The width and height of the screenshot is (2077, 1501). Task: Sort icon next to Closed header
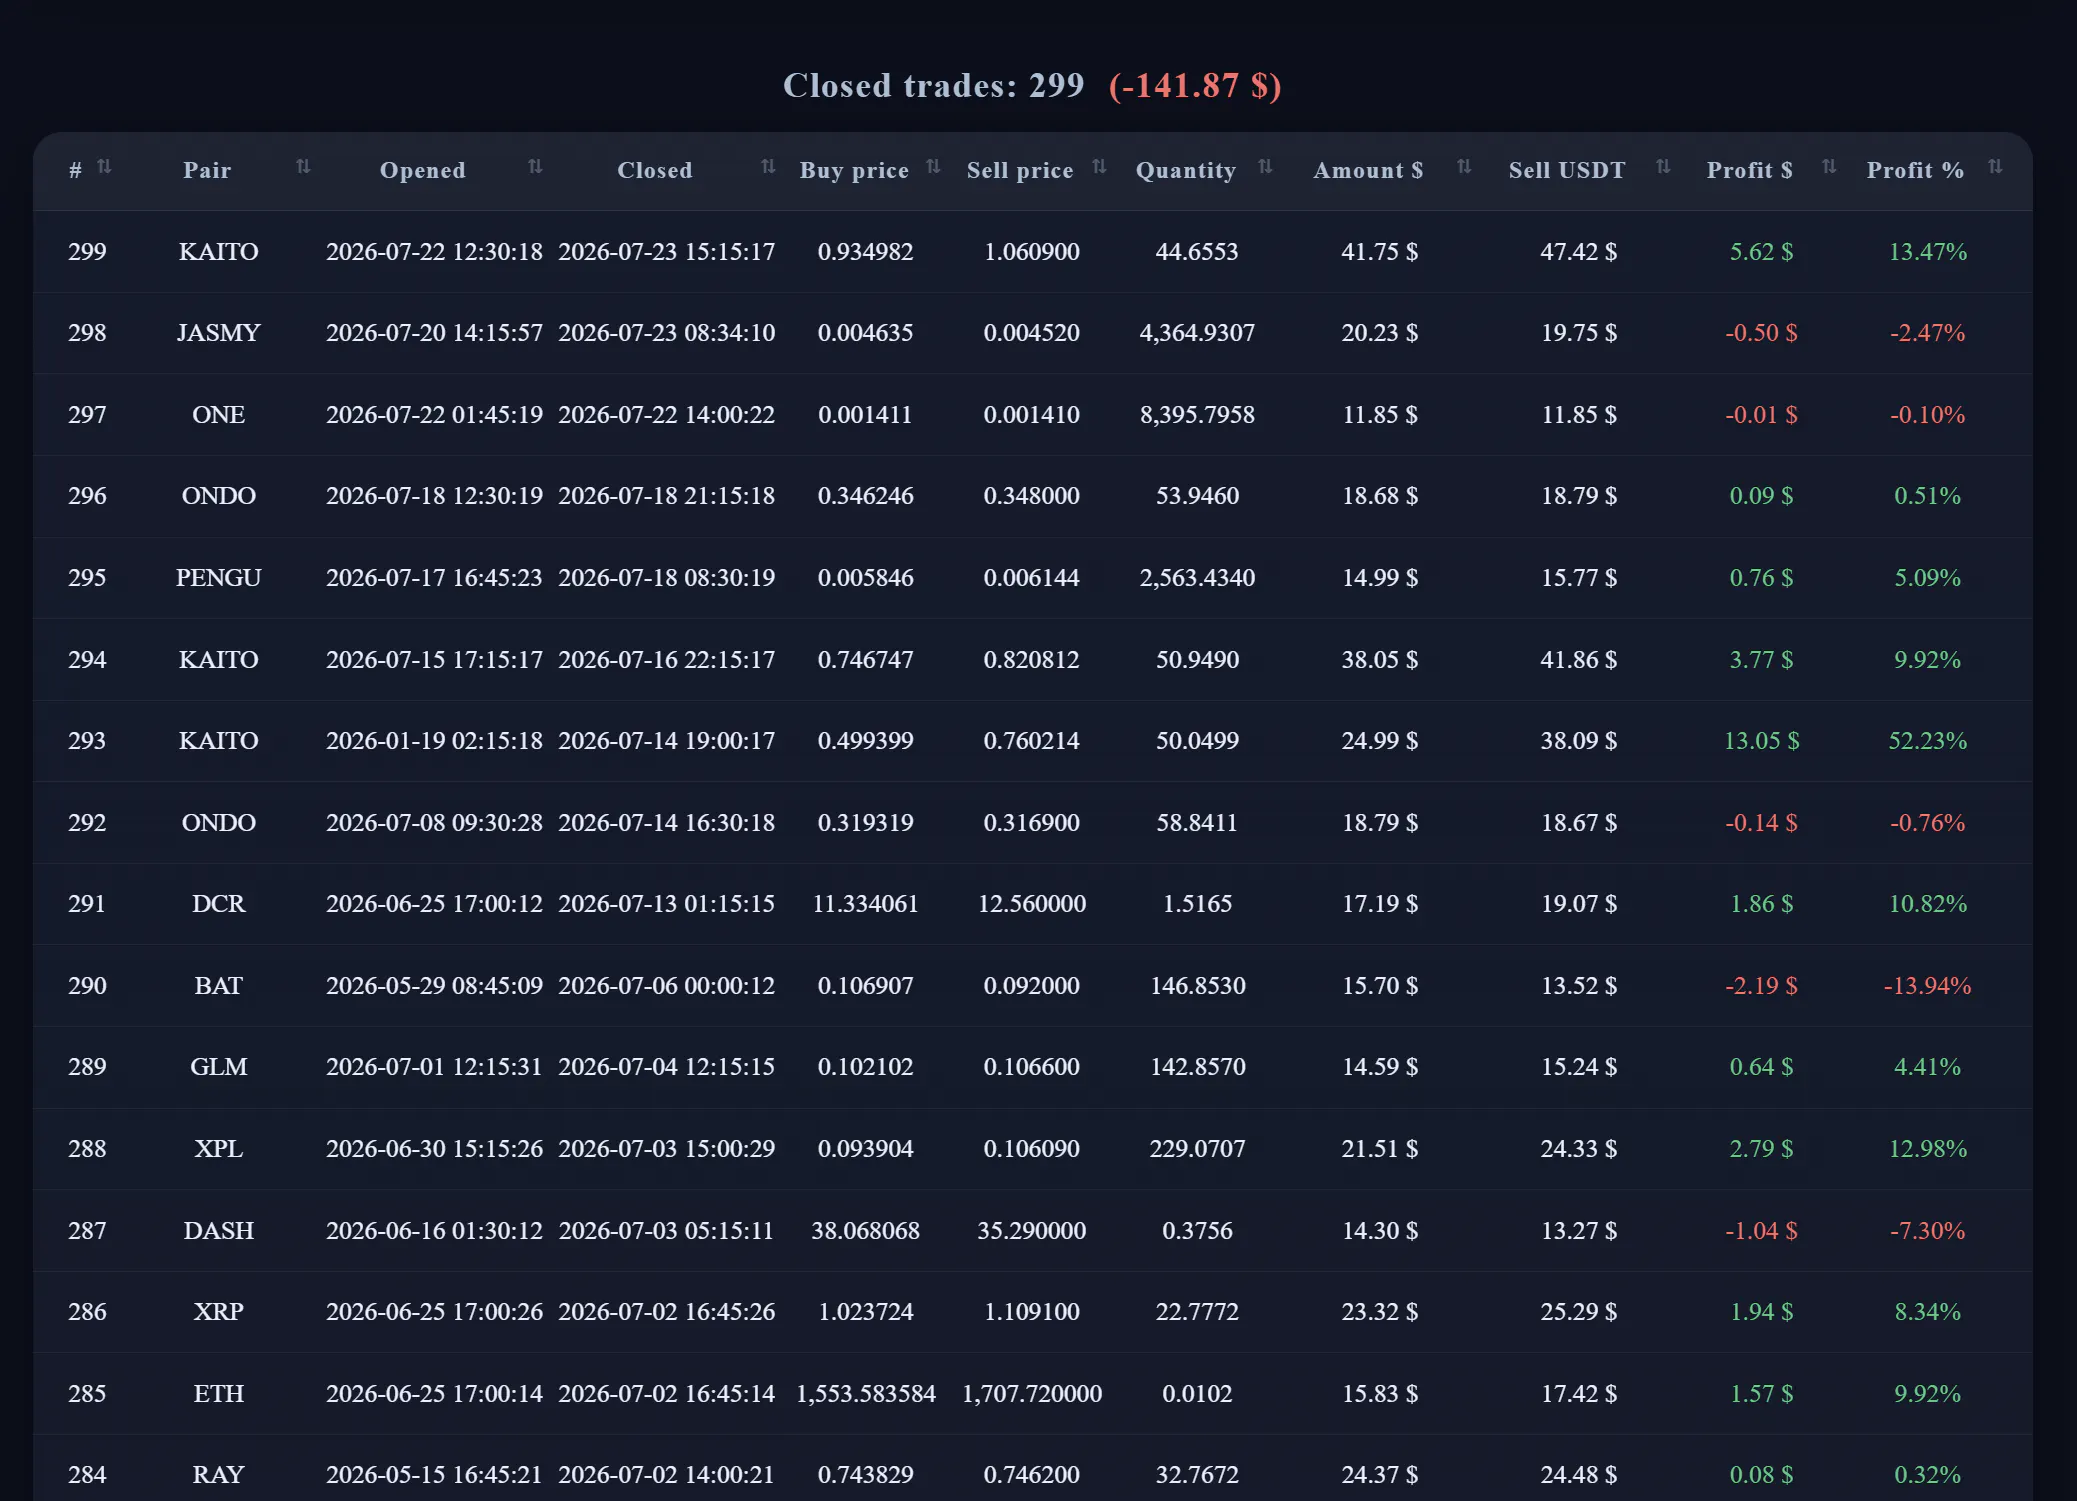tap(768, 167)
